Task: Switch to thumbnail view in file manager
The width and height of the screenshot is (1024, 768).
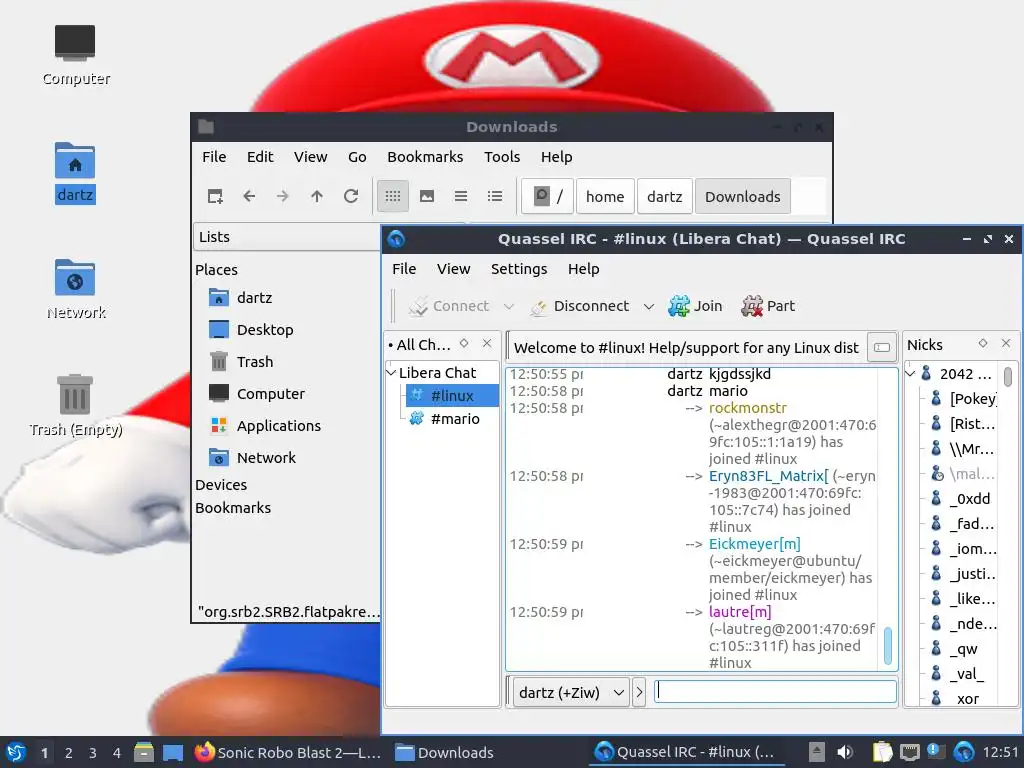Action: (426, 196)
